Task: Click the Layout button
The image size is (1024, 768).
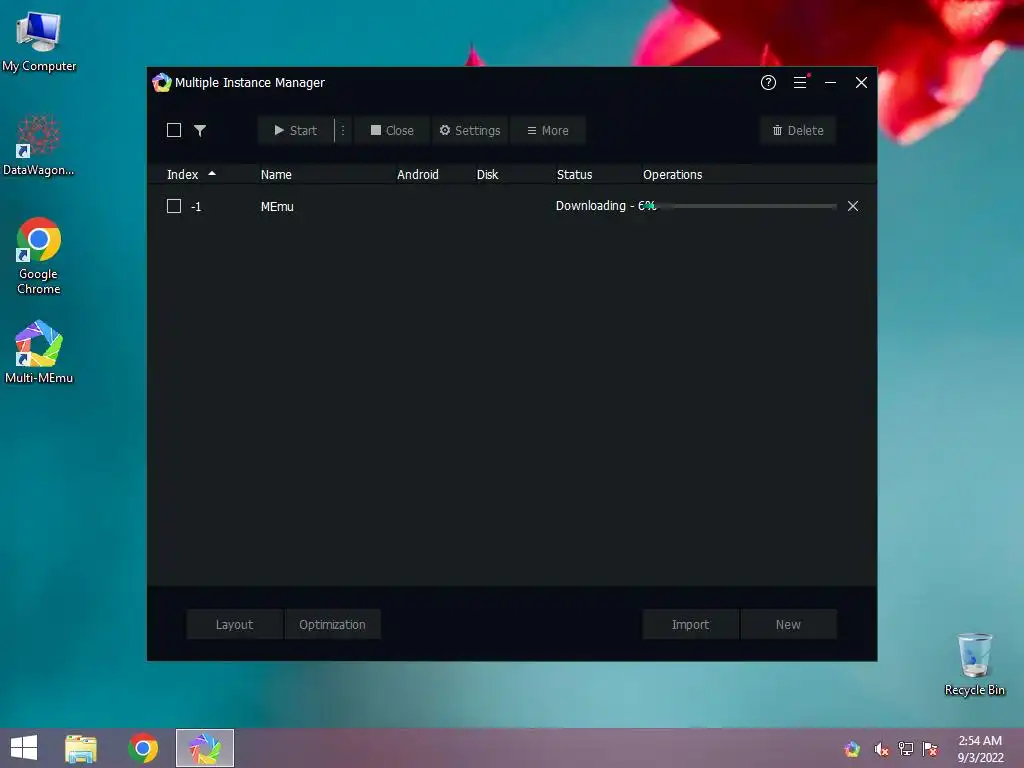Action: [x=234, y=624]
